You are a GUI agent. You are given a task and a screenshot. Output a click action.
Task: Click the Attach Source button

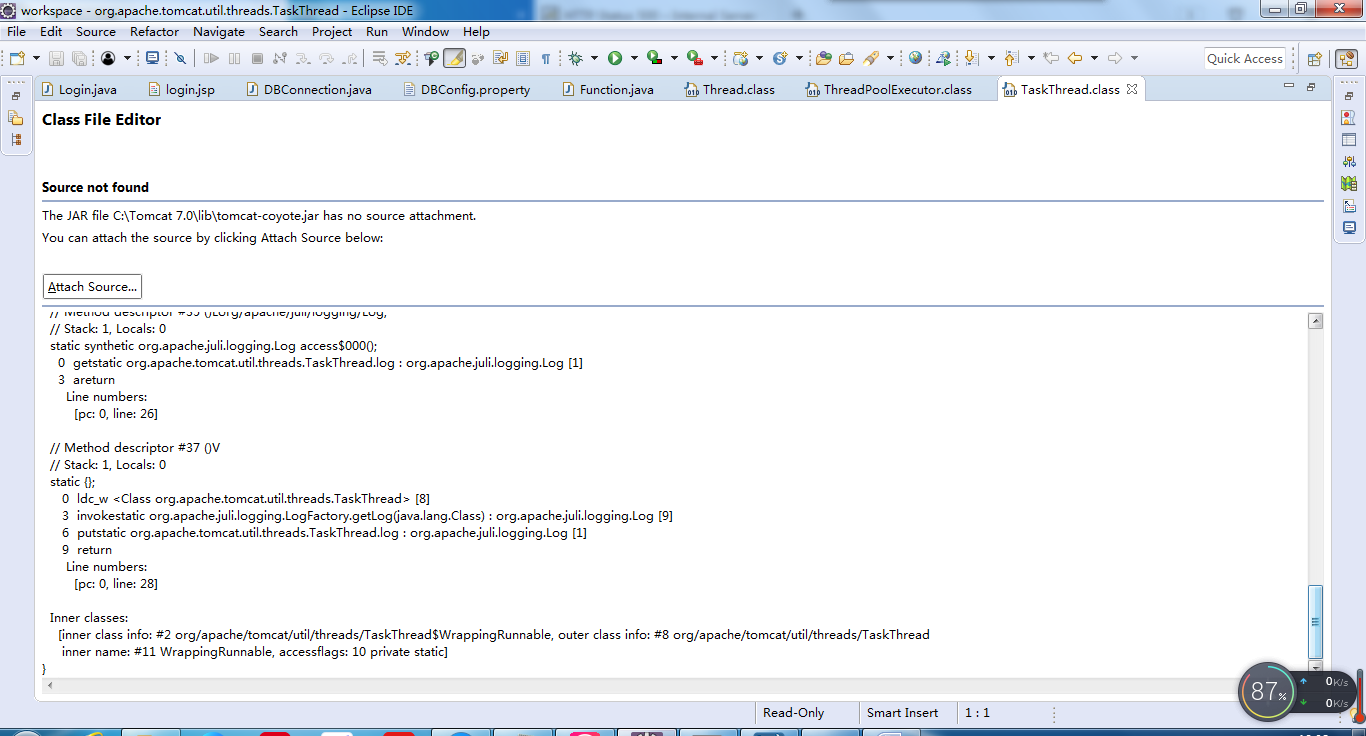92,286
